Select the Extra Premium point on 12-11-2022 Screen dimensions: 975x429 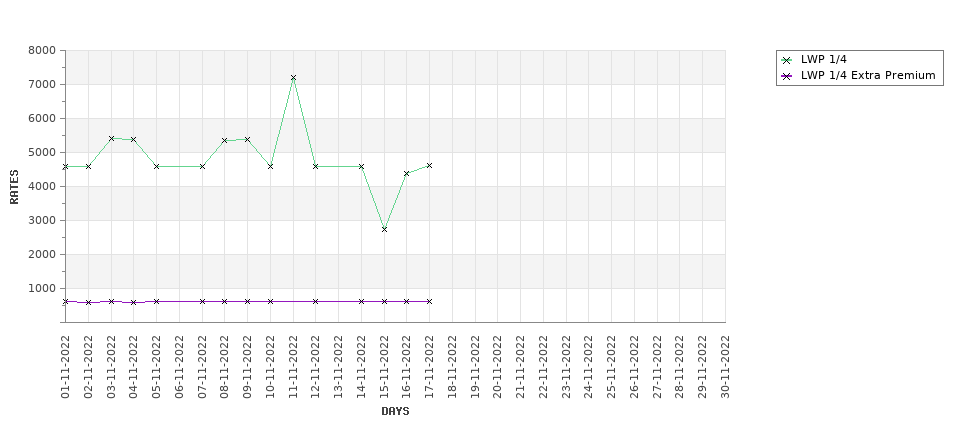pyautogui.click(x=316, y=302)
